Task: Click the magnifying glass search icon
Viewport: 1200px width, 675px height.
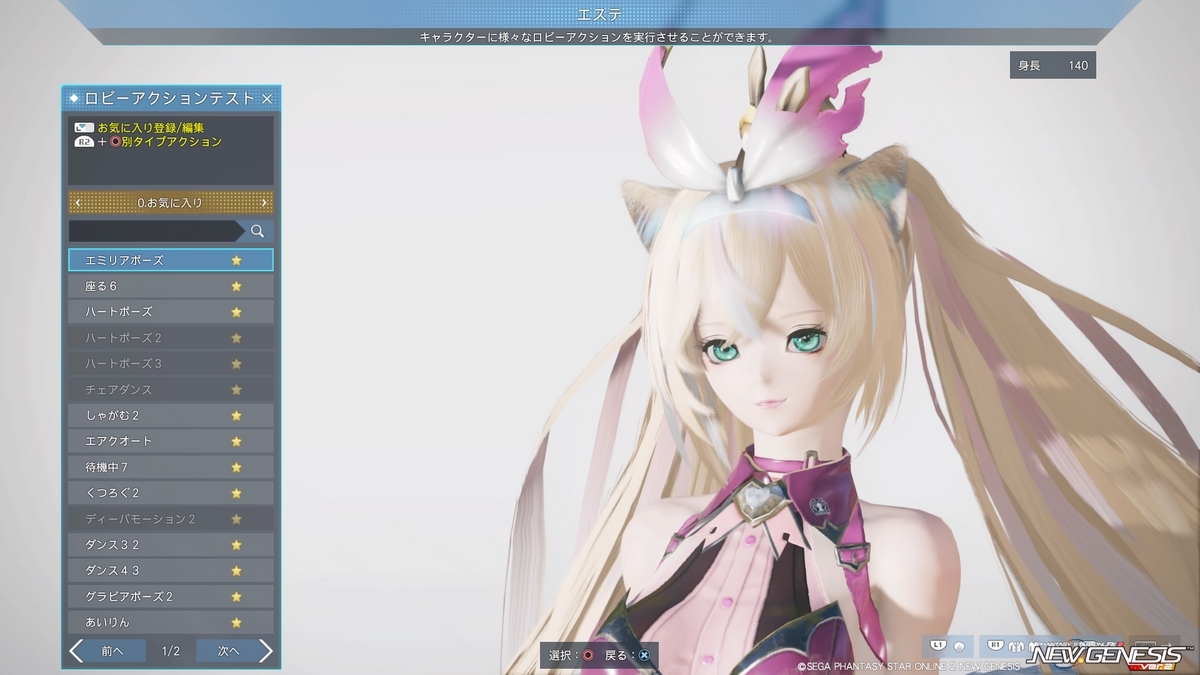Action: pyautogui.click(x=258, y=231)
